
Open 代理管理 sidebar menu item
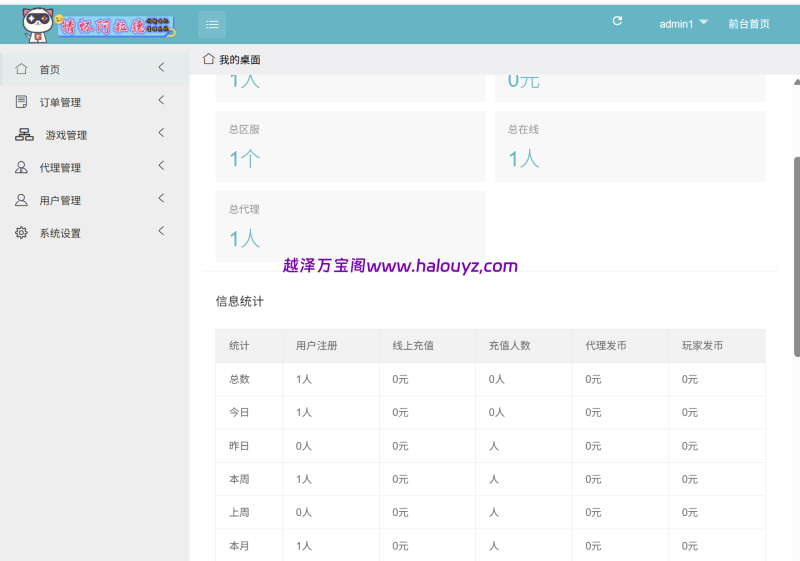click(94, 167)
